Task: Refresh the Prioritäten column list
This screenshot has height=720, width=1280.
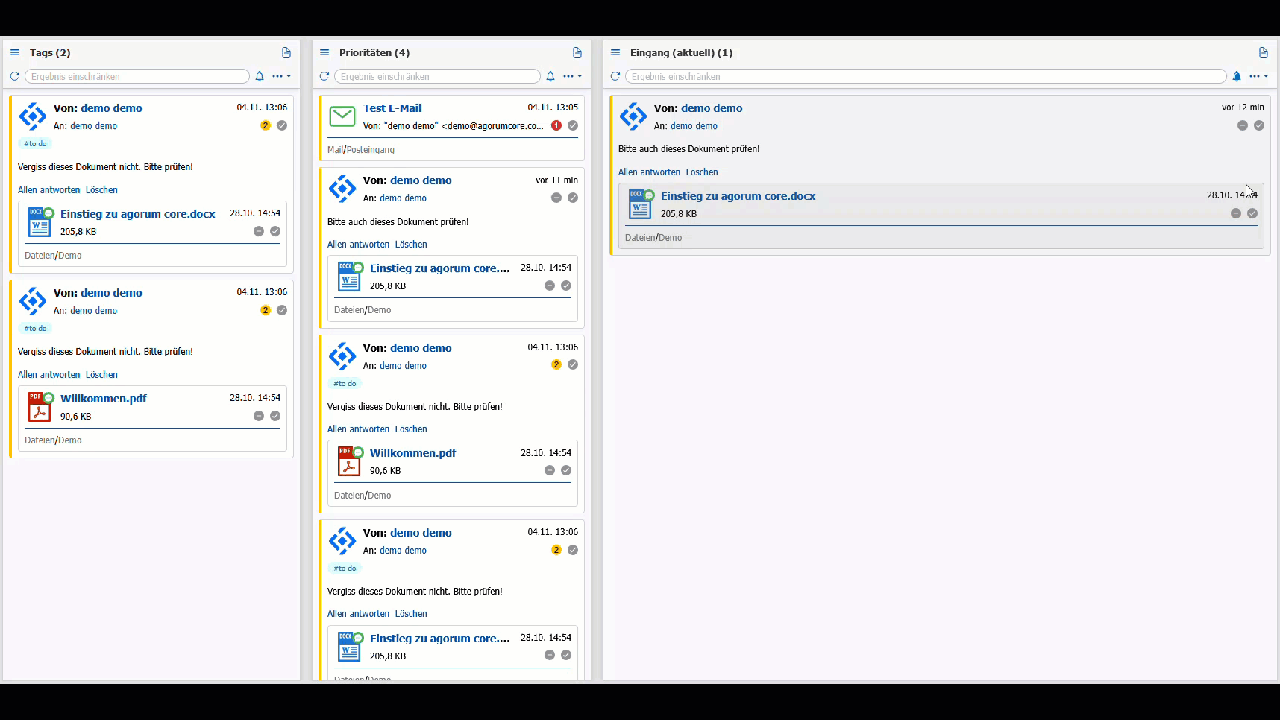Action: coord(324,76)
